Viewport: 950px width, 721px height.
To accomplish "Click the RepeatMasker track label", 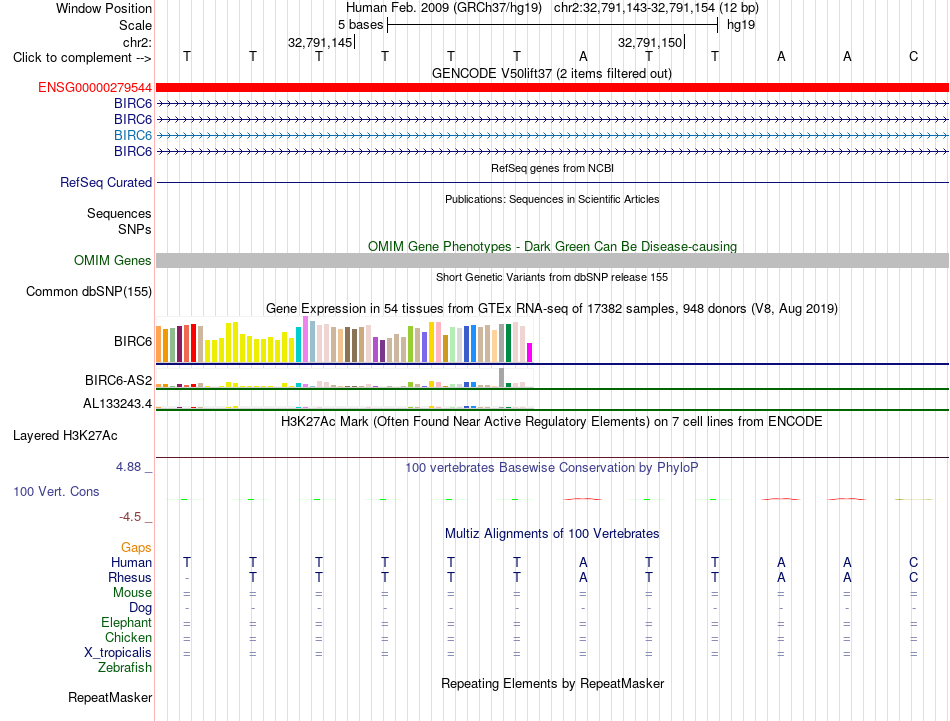I will (x=110, y=698).
